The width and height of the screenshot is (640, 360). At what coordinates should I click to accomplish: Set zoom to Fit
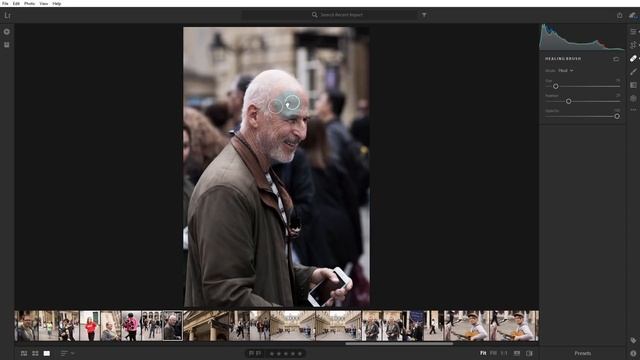point(483,353)
